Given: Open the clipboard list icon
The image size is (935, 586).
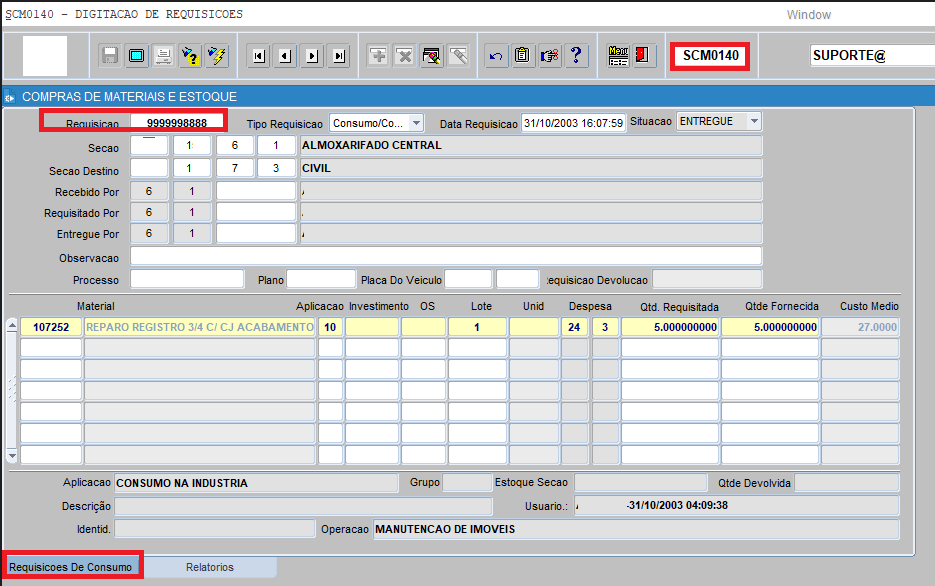Looking at the screenshot, I should 523,56.
